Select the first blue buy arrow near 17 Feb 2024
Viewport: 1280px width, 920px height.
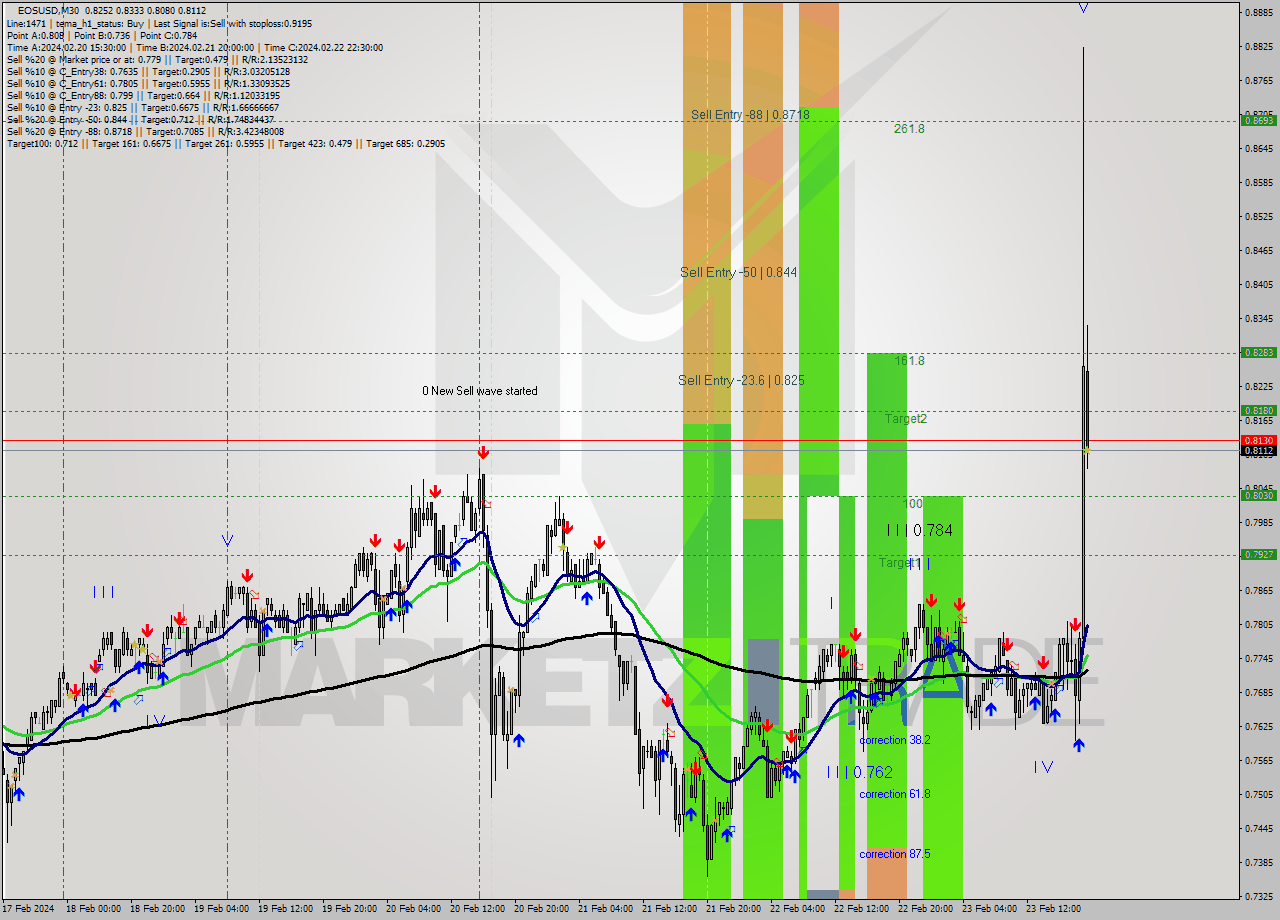pyautogui.click(x=18, y=793)
